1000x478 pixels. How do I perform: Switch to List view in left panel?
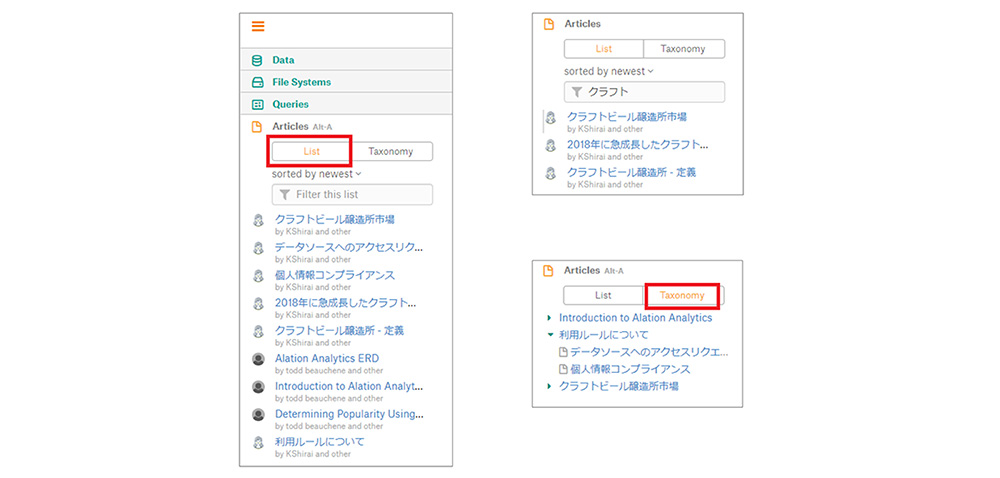click(x=310, y=152)
